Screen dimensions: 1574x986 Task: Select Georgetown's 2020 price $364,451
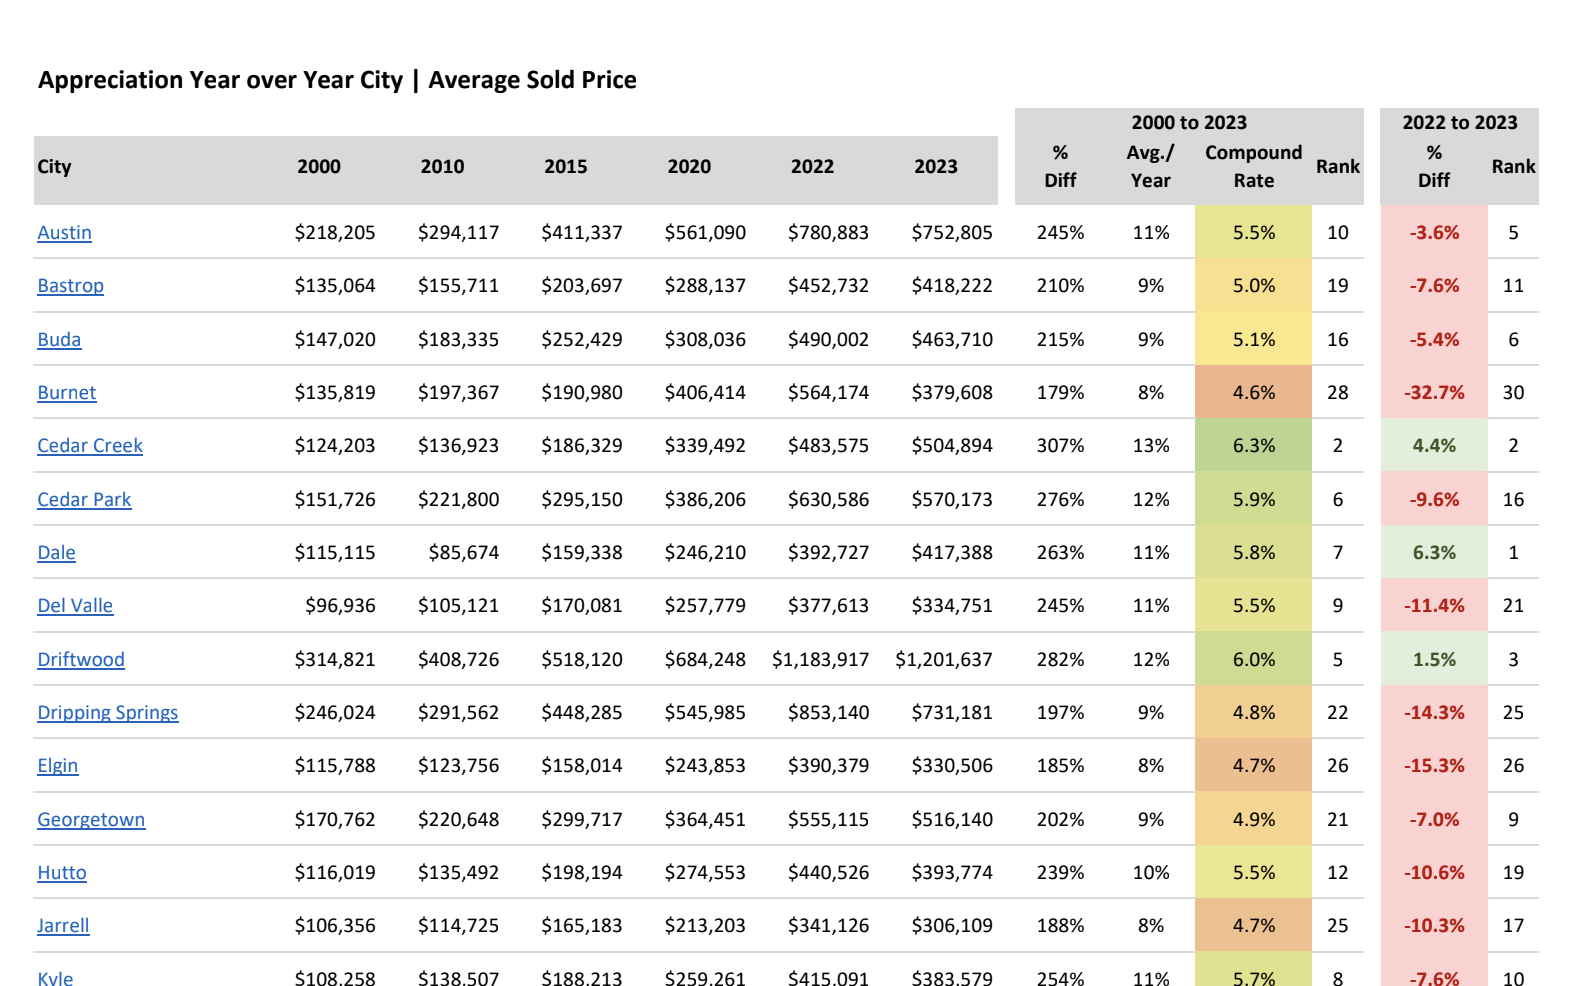[x=705, y=820]
